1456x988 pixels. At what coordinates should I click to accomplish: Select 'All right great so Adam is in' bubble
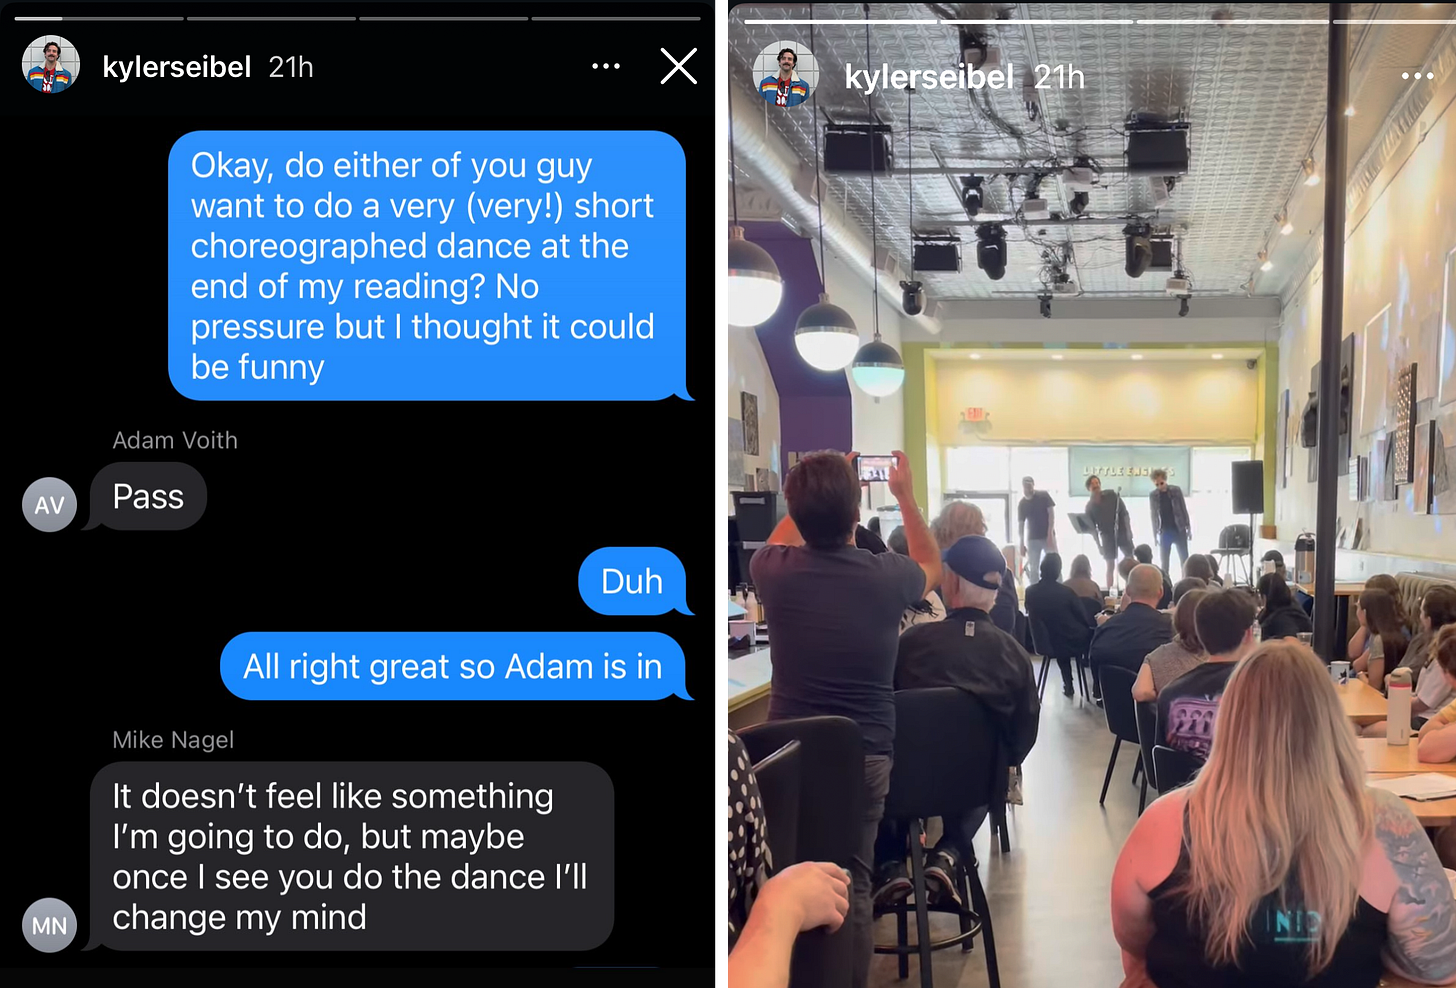tap(453, 666)
